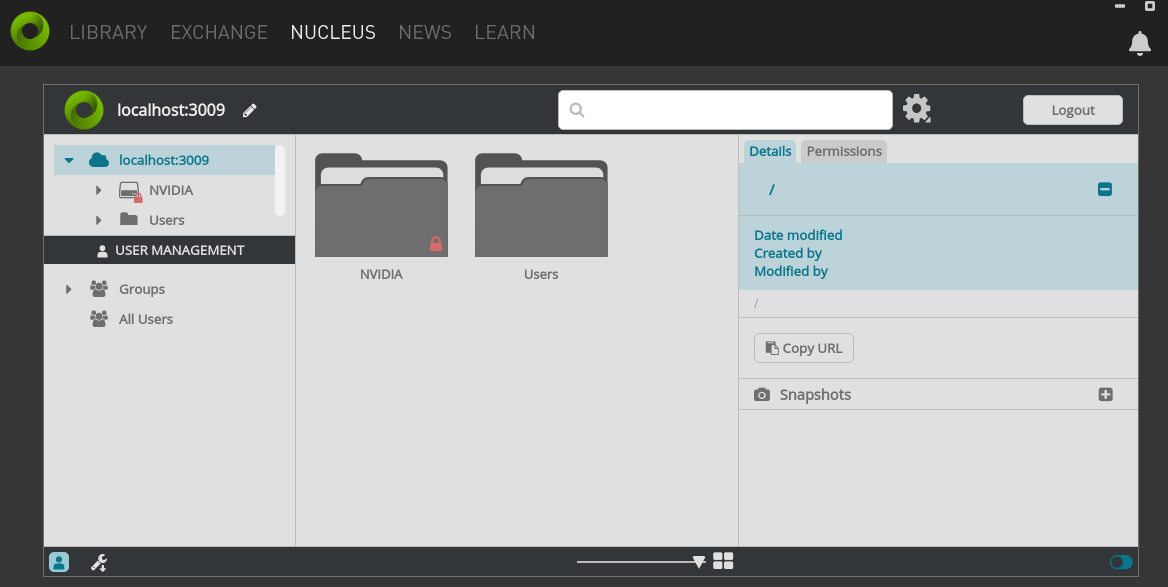Collapse the localhost:3009 tree node
1168x587 pixels.
(69, 160)
